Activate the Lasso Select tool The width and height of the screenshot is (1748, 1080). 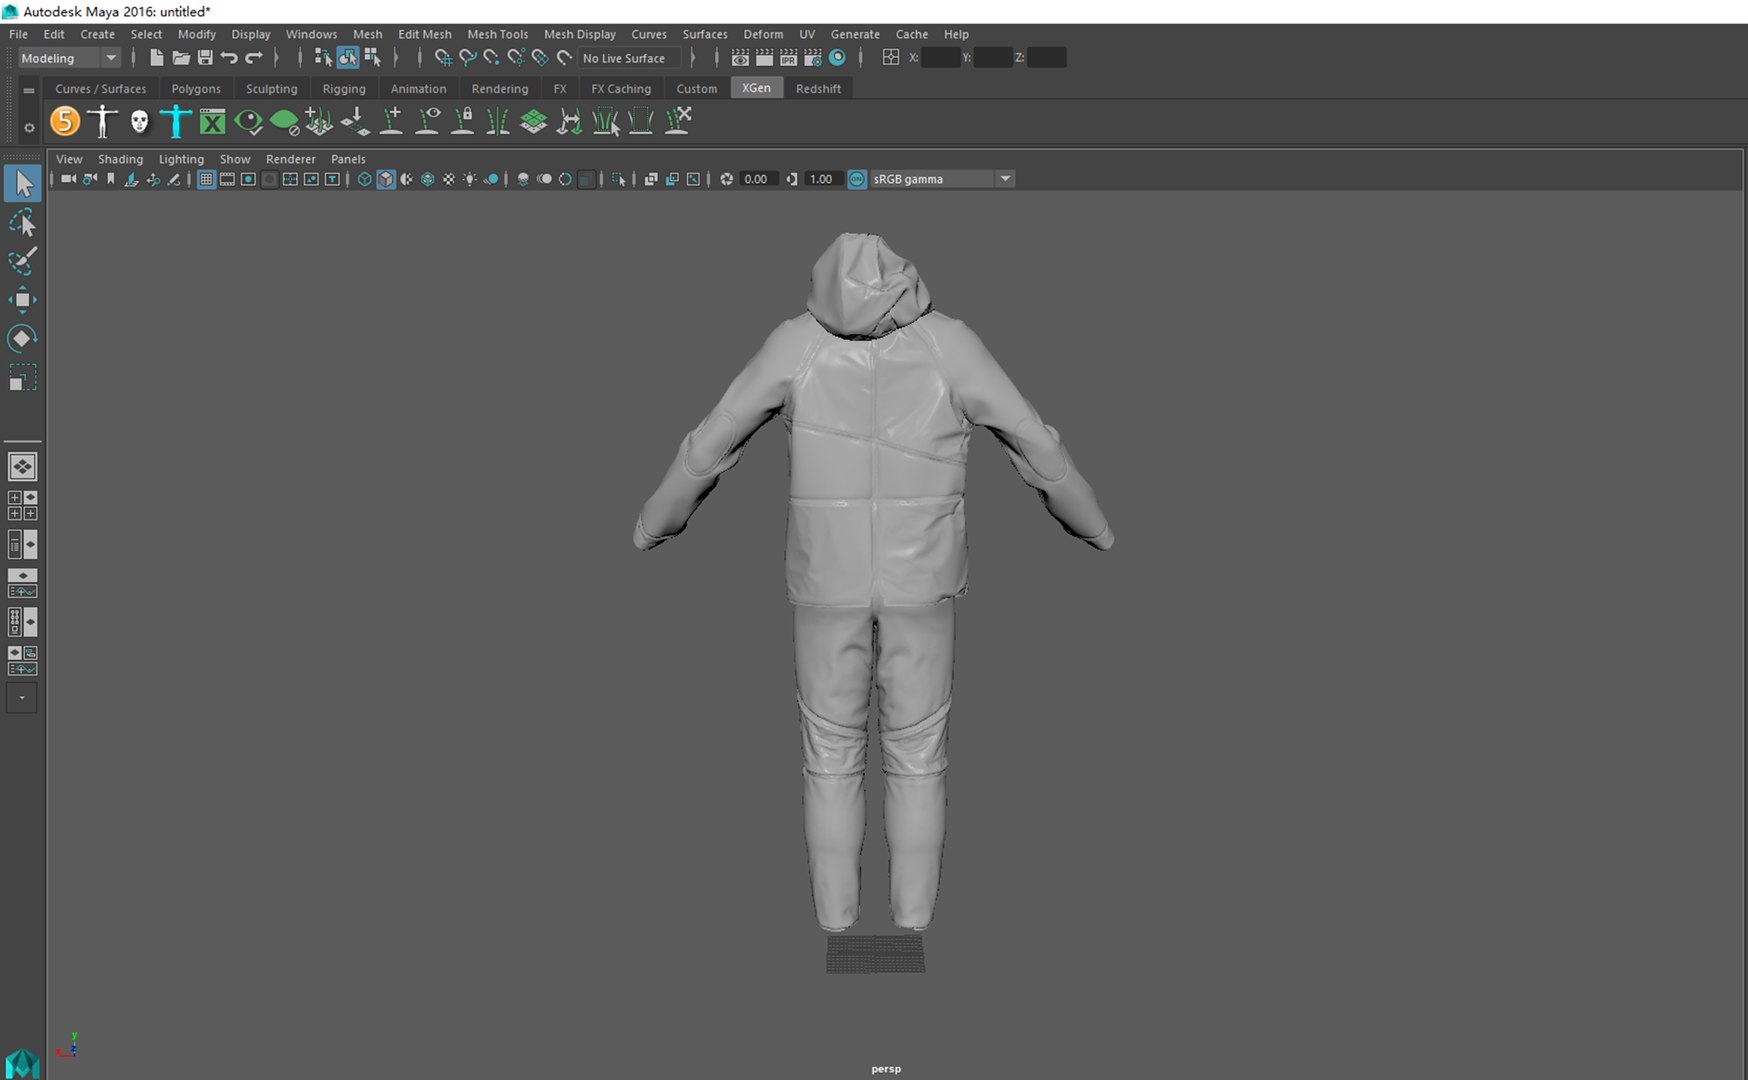(22, 222)
